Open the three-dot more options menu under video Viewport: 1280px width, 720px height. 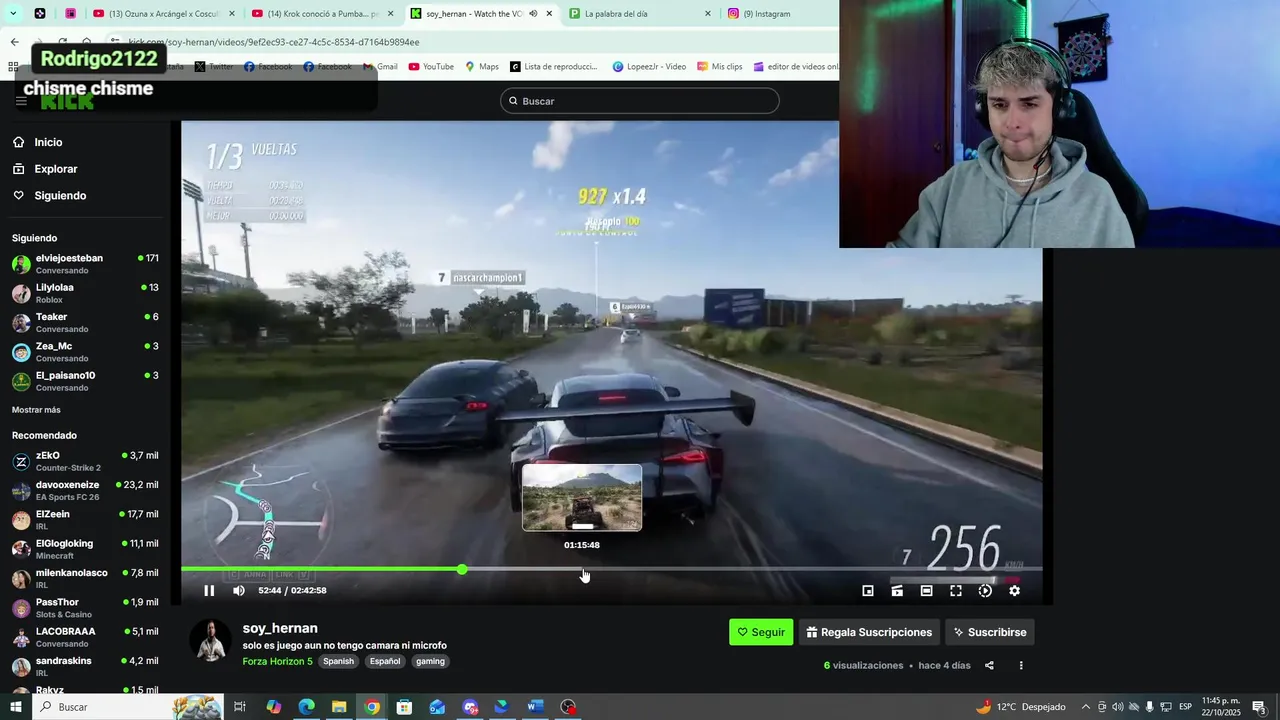pyautogui.click(x=1021, y=665)
